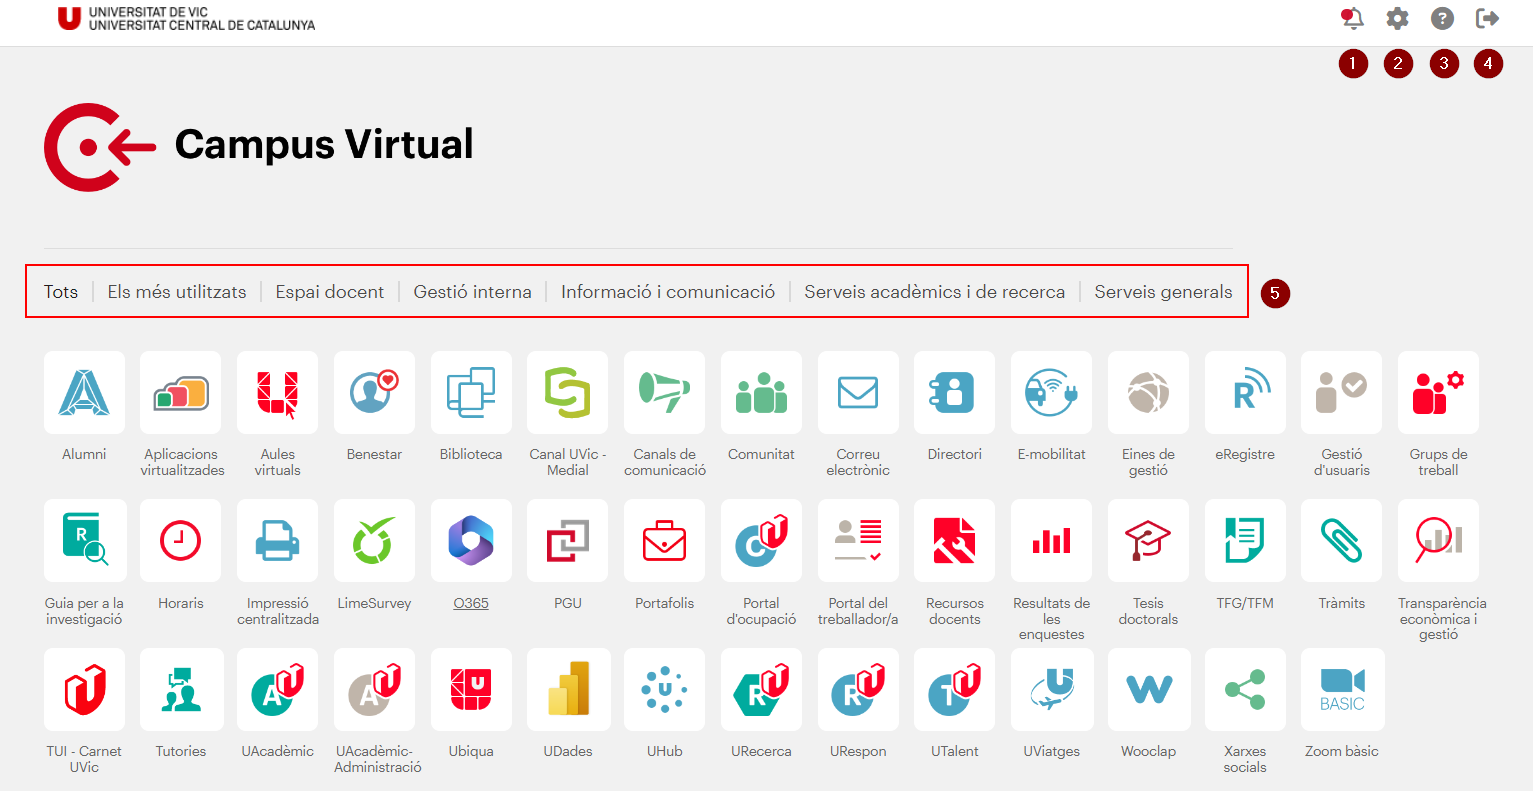This screenshot has width=1533, height=791.
Task: Open the LimeSurvey icon
Action: pos(374,541)
